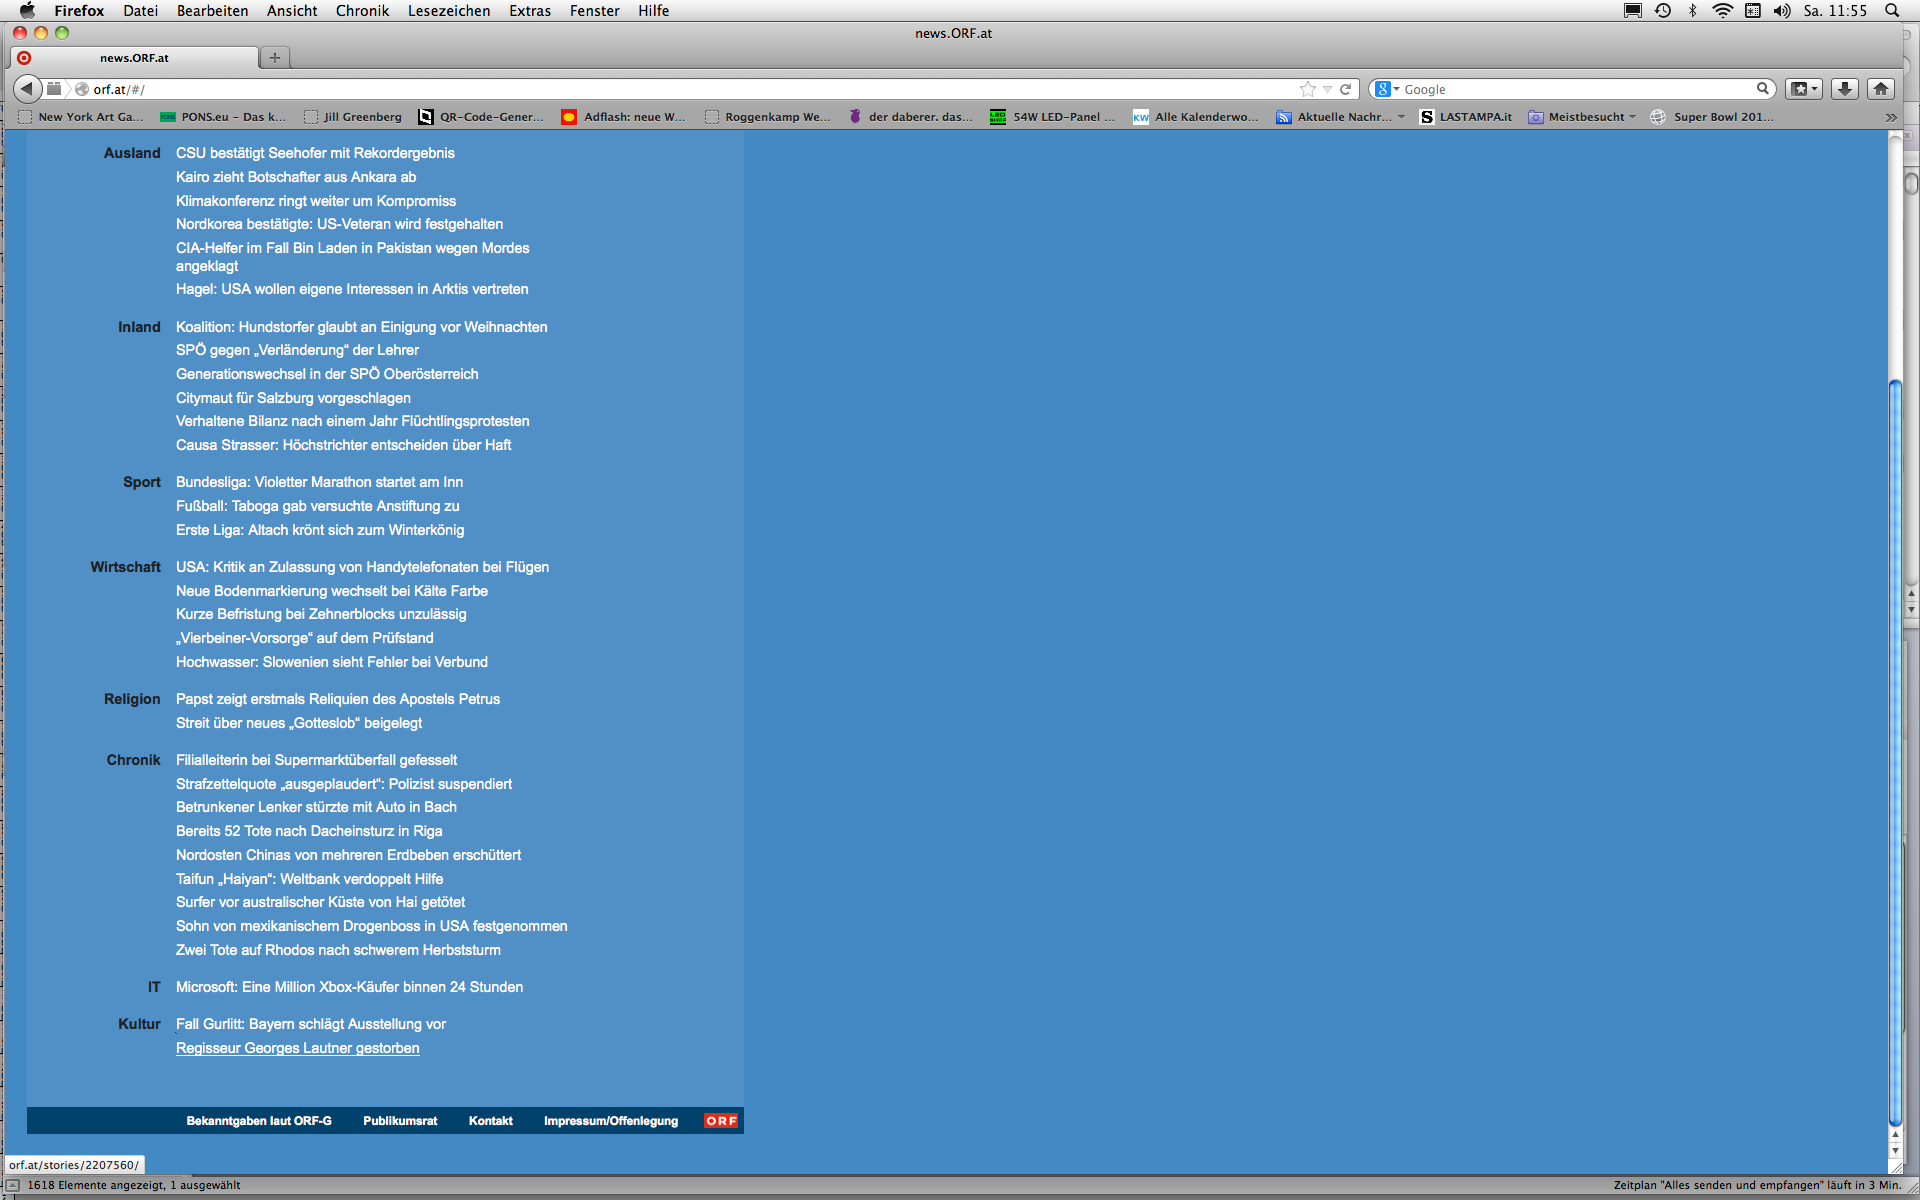
Task: Open the Wirtschaft section heading
Action: tap(125, 567)
